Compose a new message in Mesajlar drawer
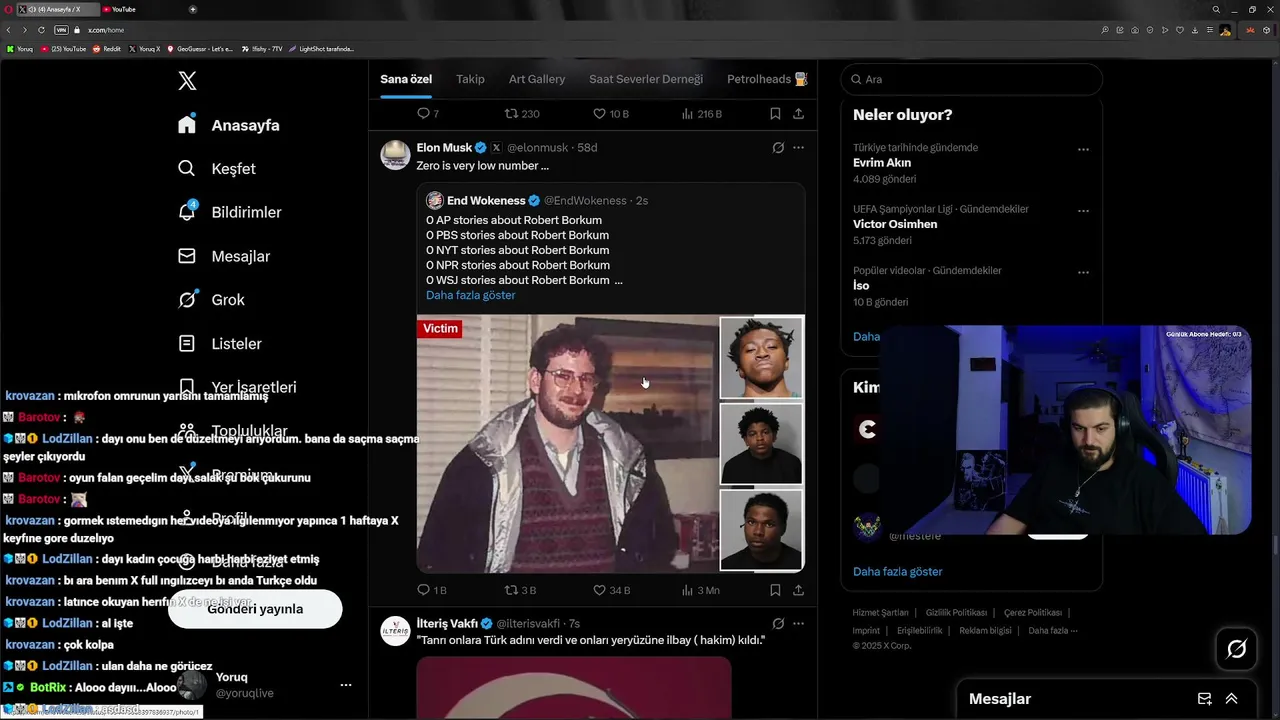The image size is (1280, 720). coord(1204,699)
